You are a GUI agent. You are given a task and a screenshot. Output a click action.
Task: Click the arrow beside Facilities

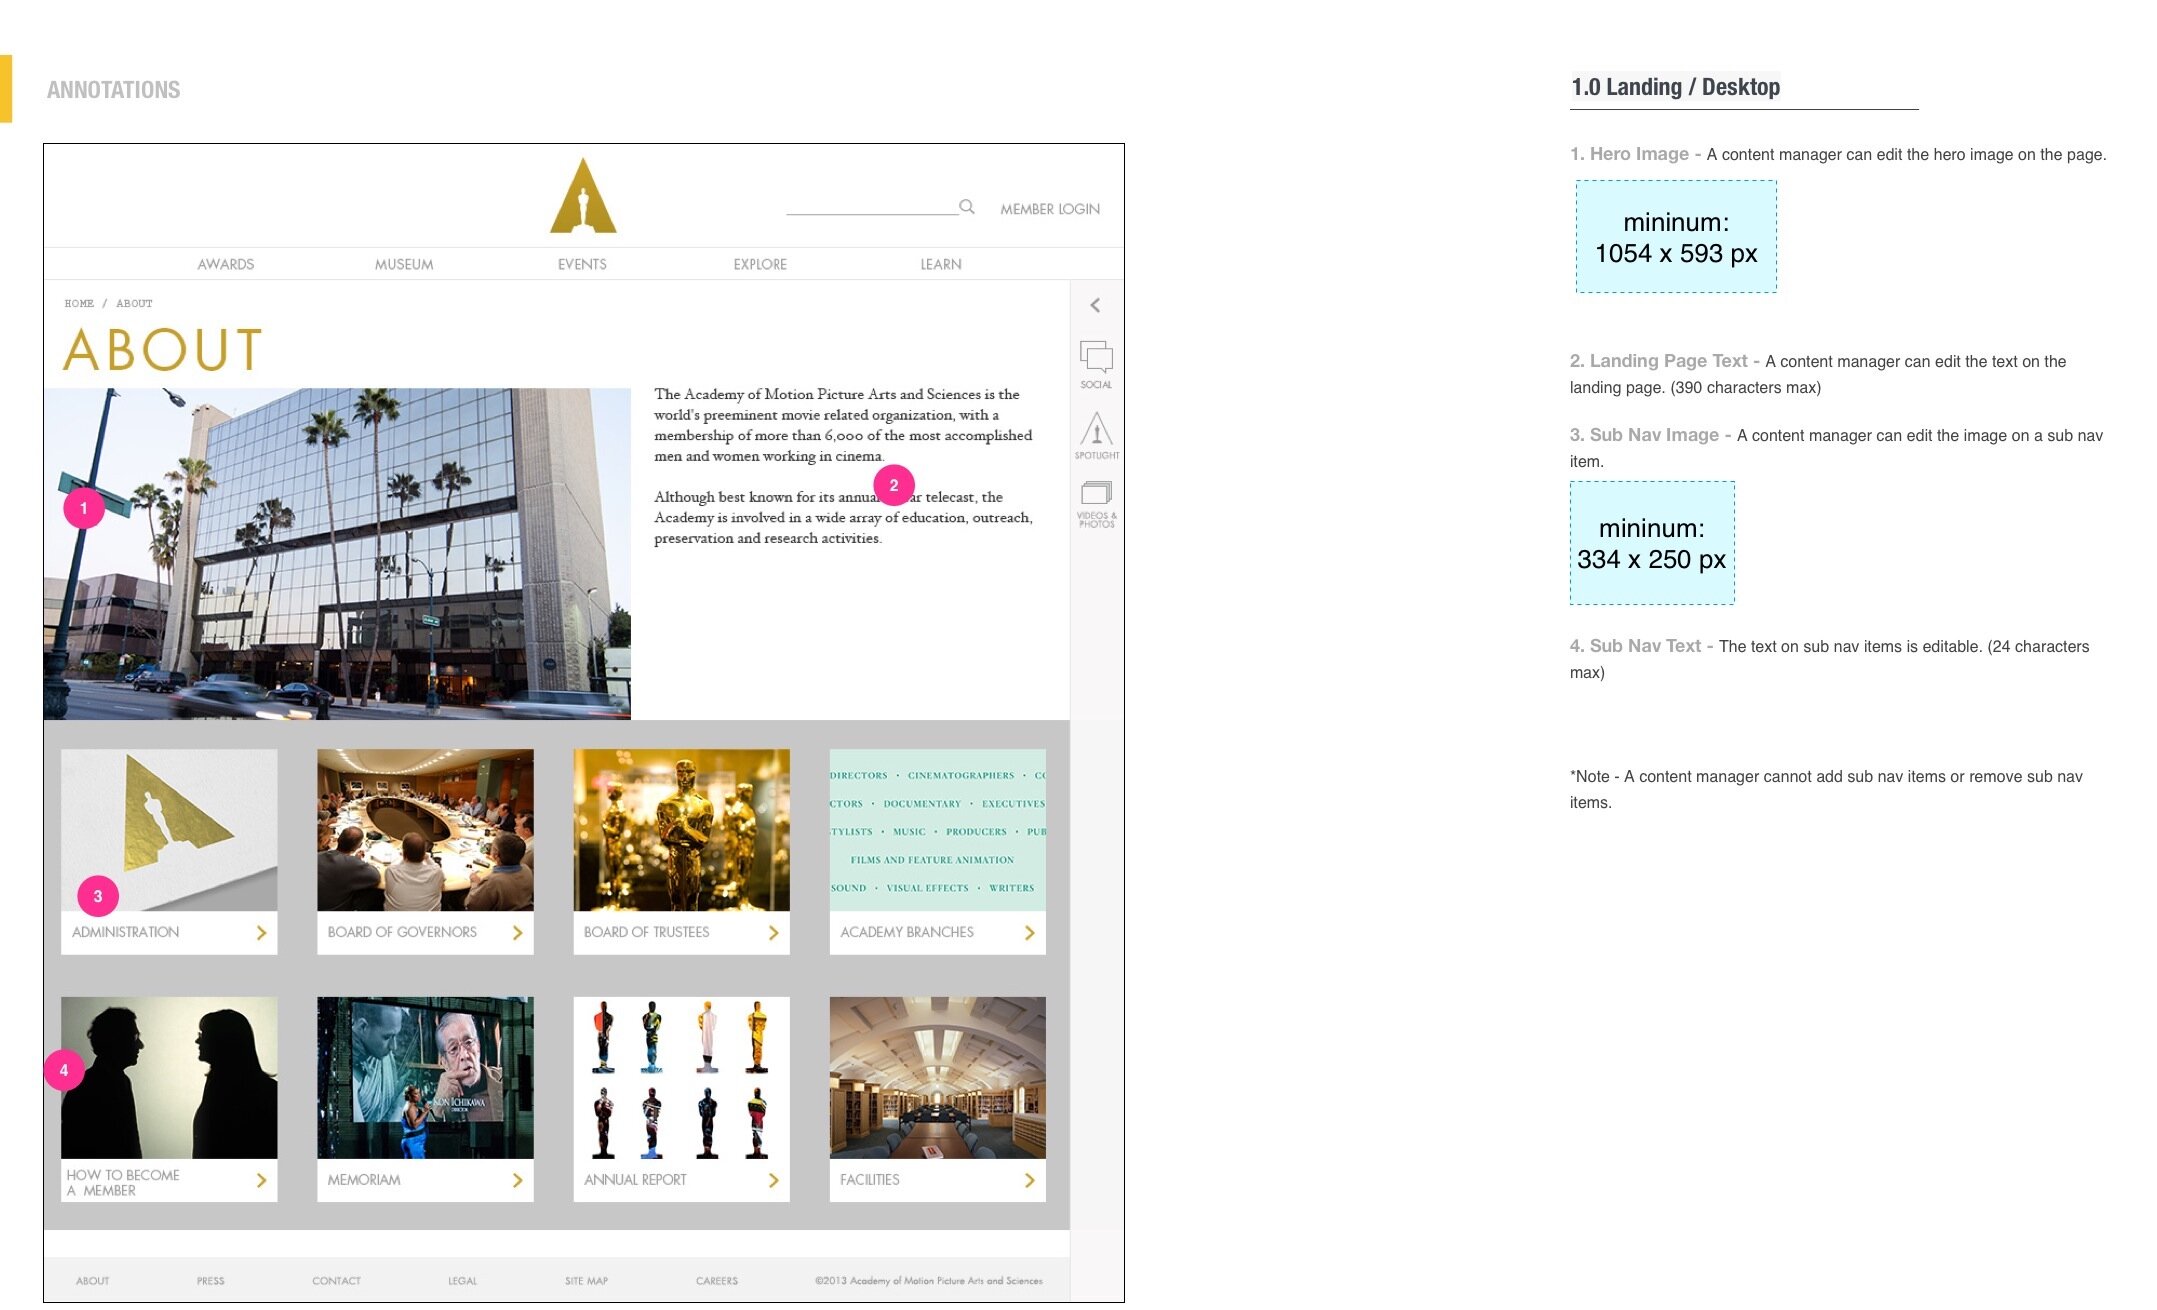1029,1180
